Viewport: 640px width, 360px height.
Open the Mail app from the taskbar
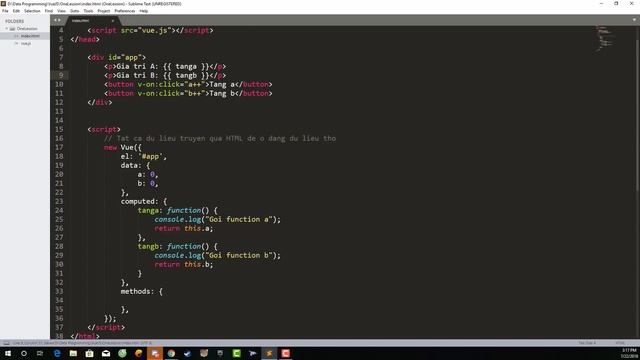(106, 353)
